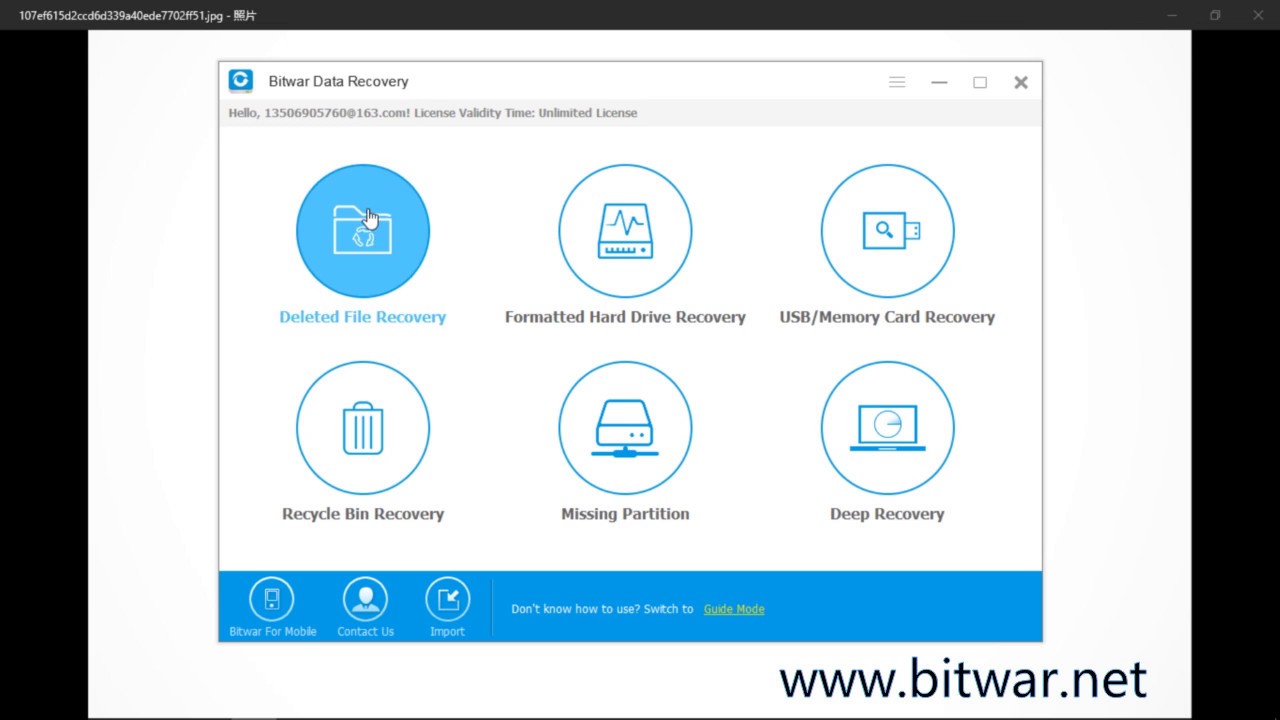
Task: Open the hamburger menu in the Bitwar title bar
Action: 897,82
